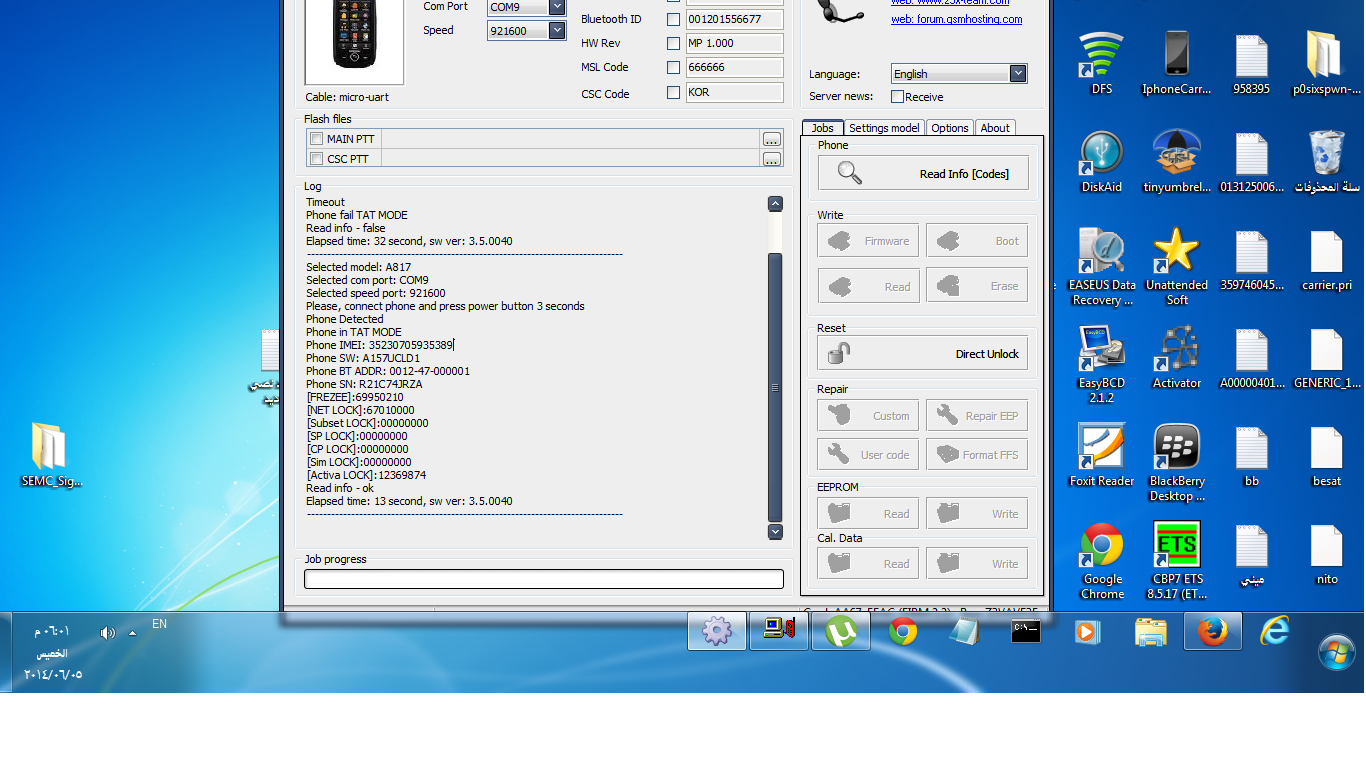Screen dimensions: 1366x768
Task: Click the log scrollbar down arrow
Action: click(x=775, y=532)
